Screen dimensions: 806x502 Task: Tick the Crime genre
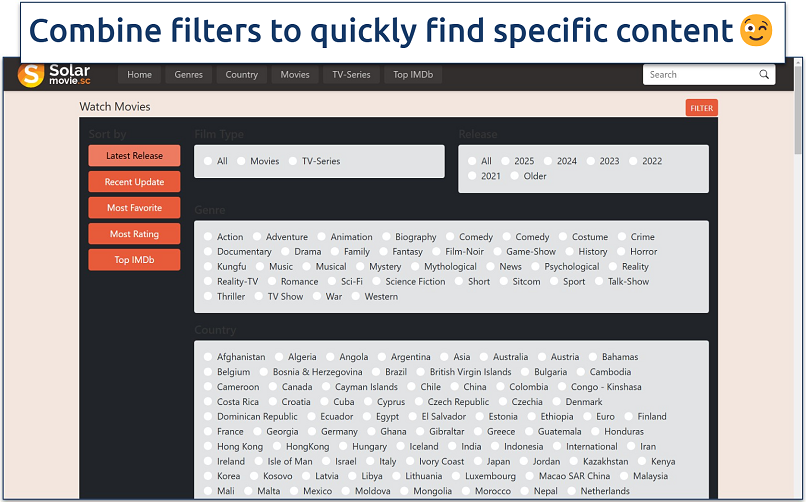tap(622, 236)
